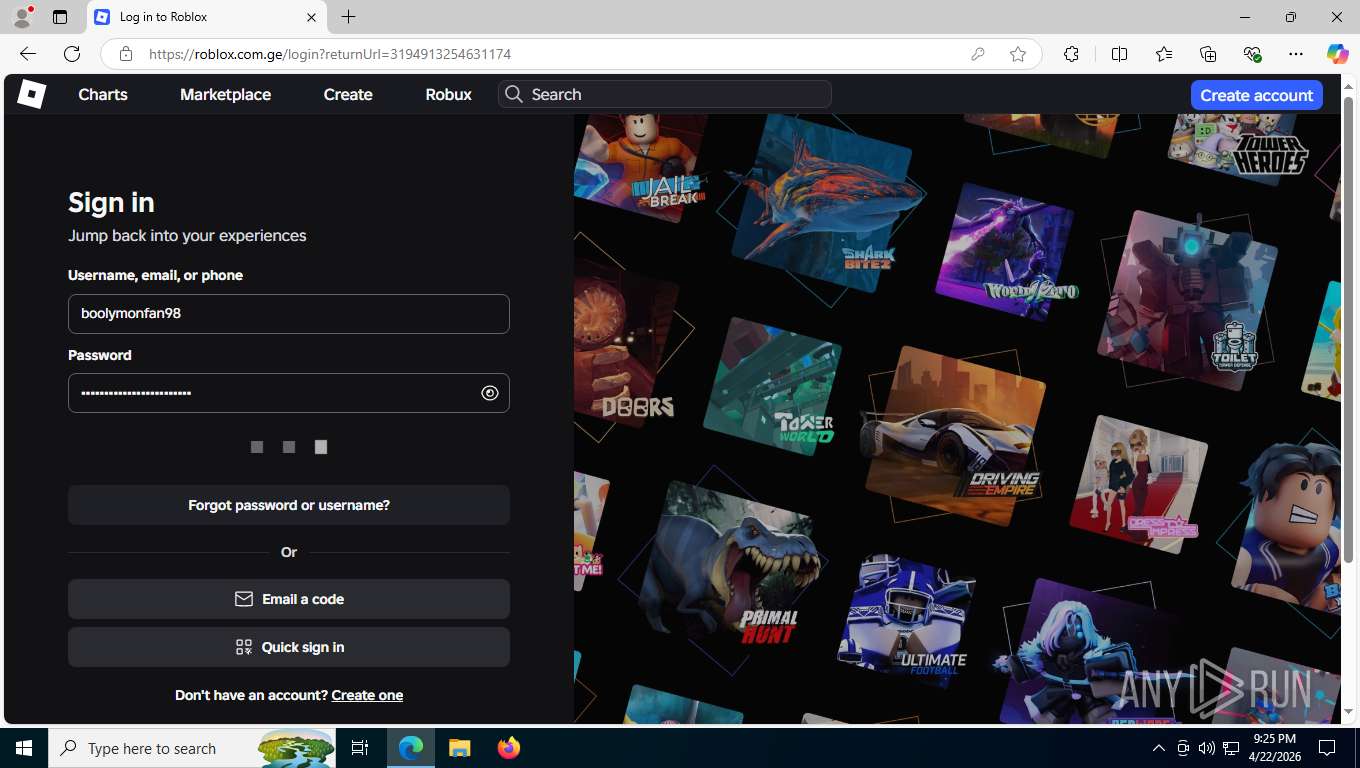Open a new tab with plus button
Image resolution: width=1360 pixels, height=768 pixels.
[348, 17]
